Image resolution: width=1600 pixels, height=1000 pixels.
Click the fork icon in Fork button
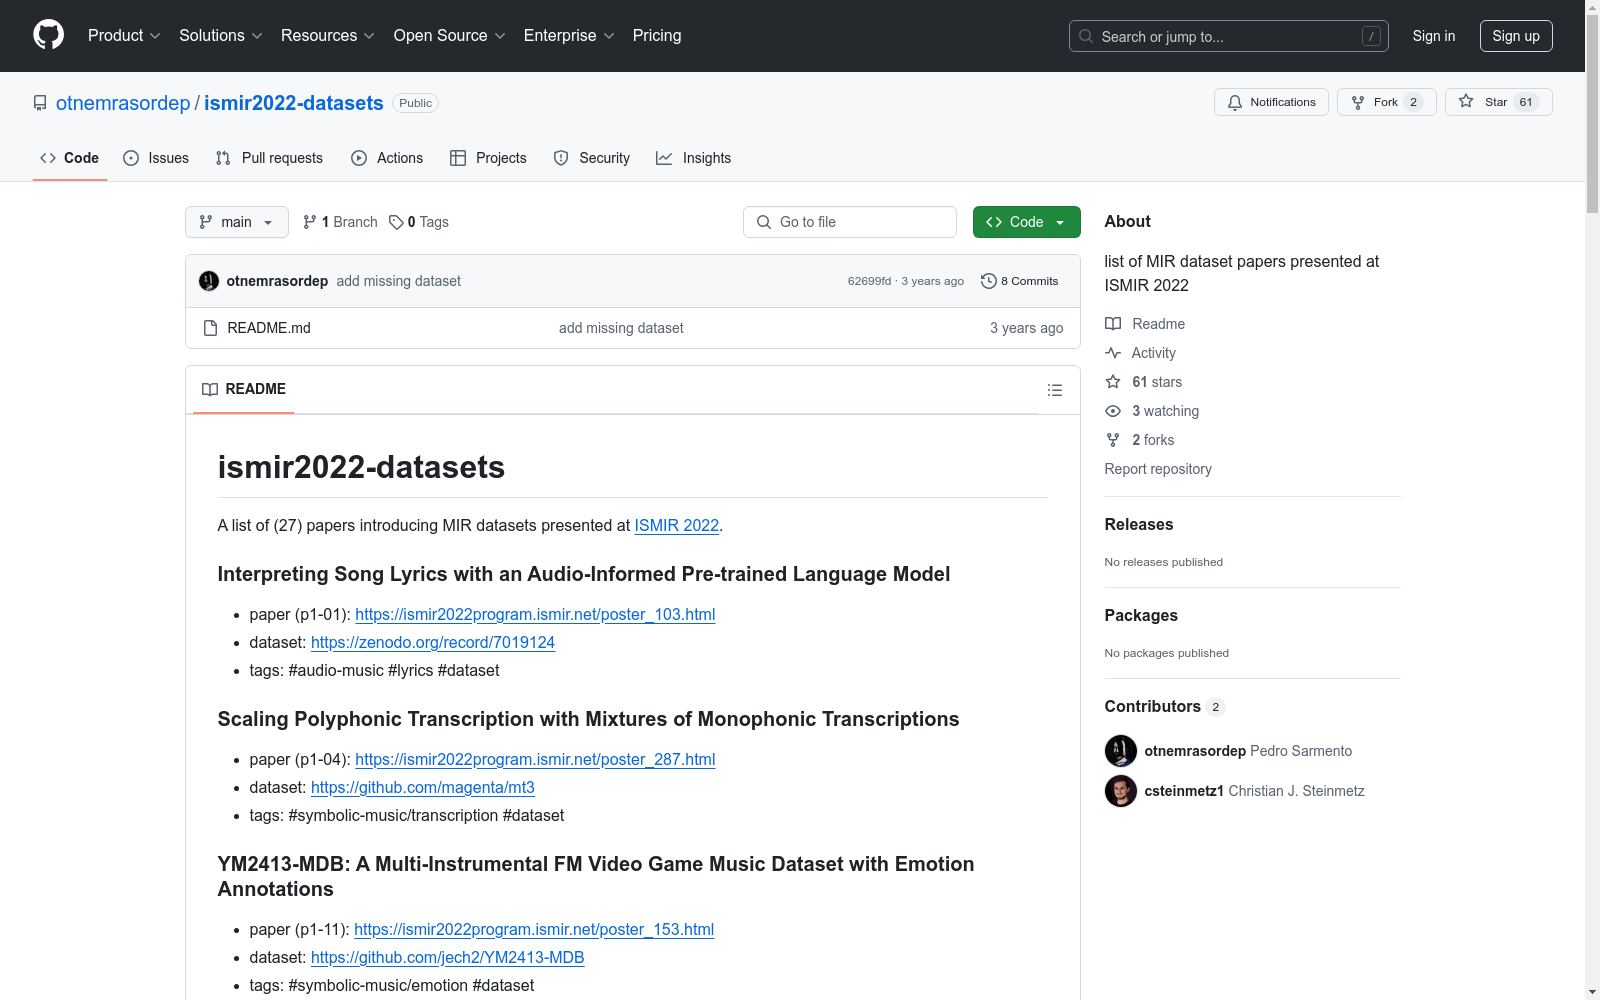tap(1358, 102)
